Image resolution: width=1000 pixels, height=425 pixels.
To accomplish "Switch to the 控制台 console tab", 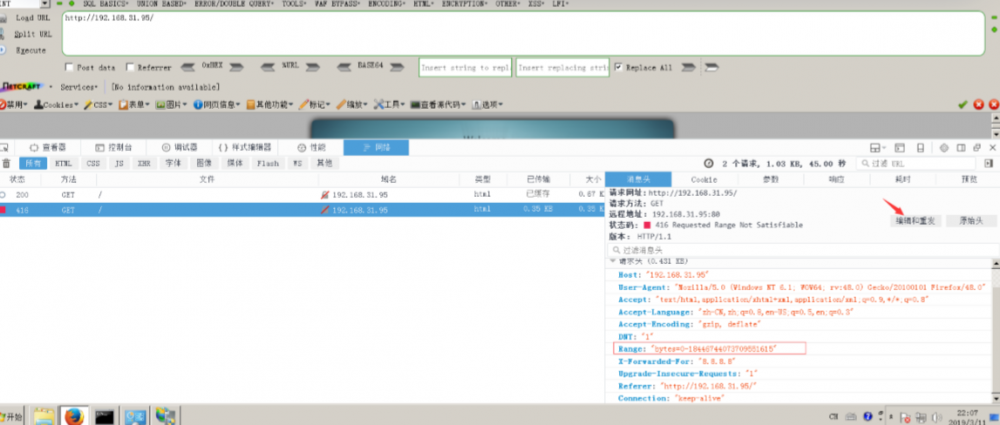I will (114, 147).
